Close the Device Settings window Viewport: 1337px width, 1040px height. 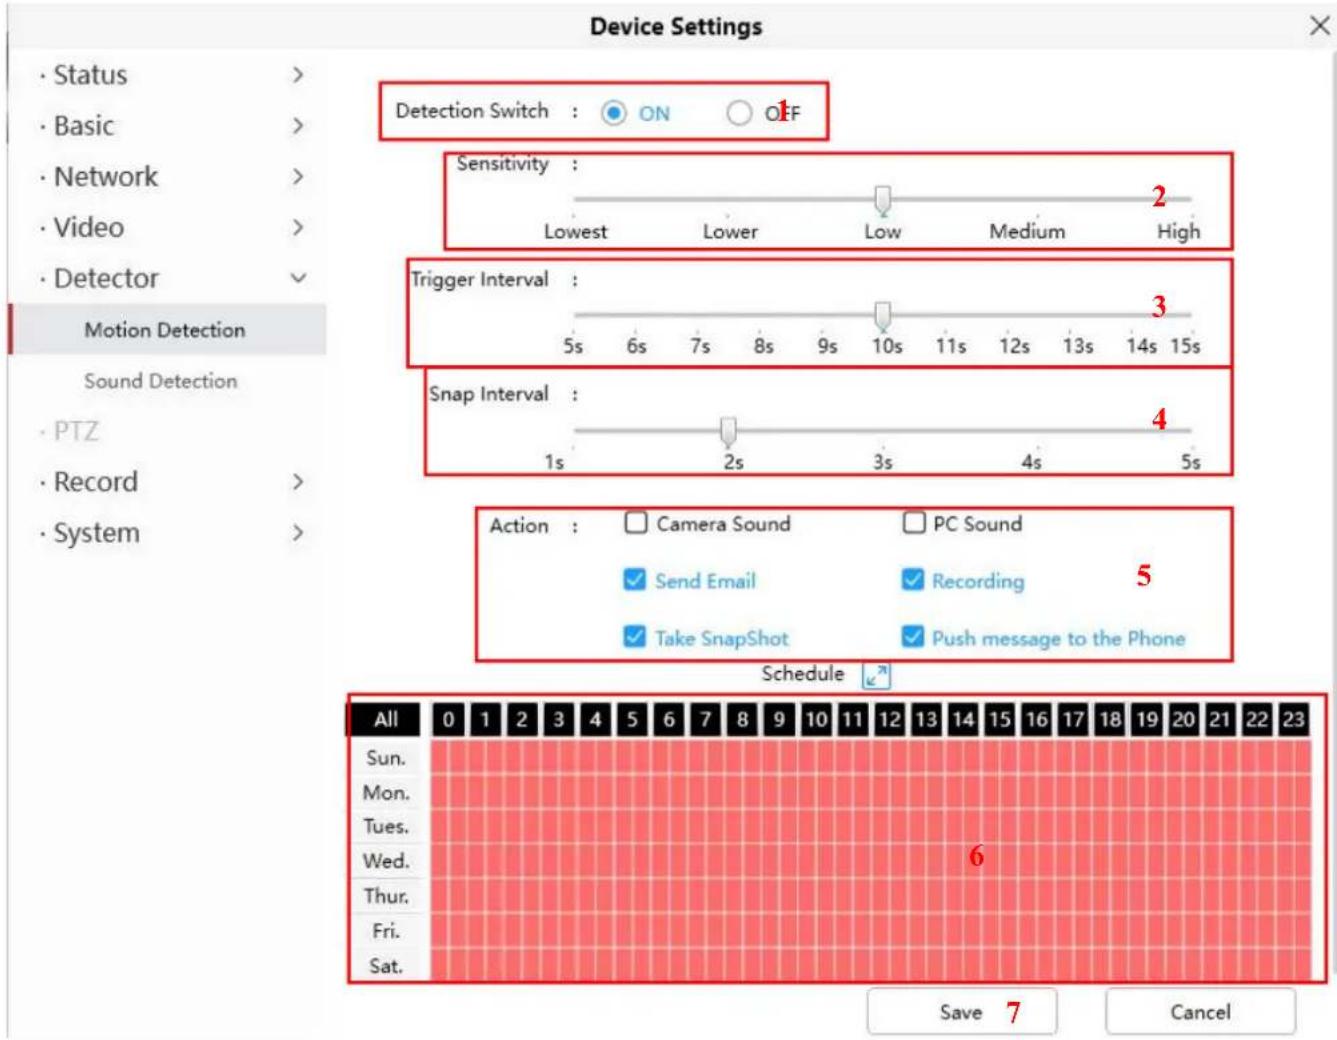[x=1319, y=26]
